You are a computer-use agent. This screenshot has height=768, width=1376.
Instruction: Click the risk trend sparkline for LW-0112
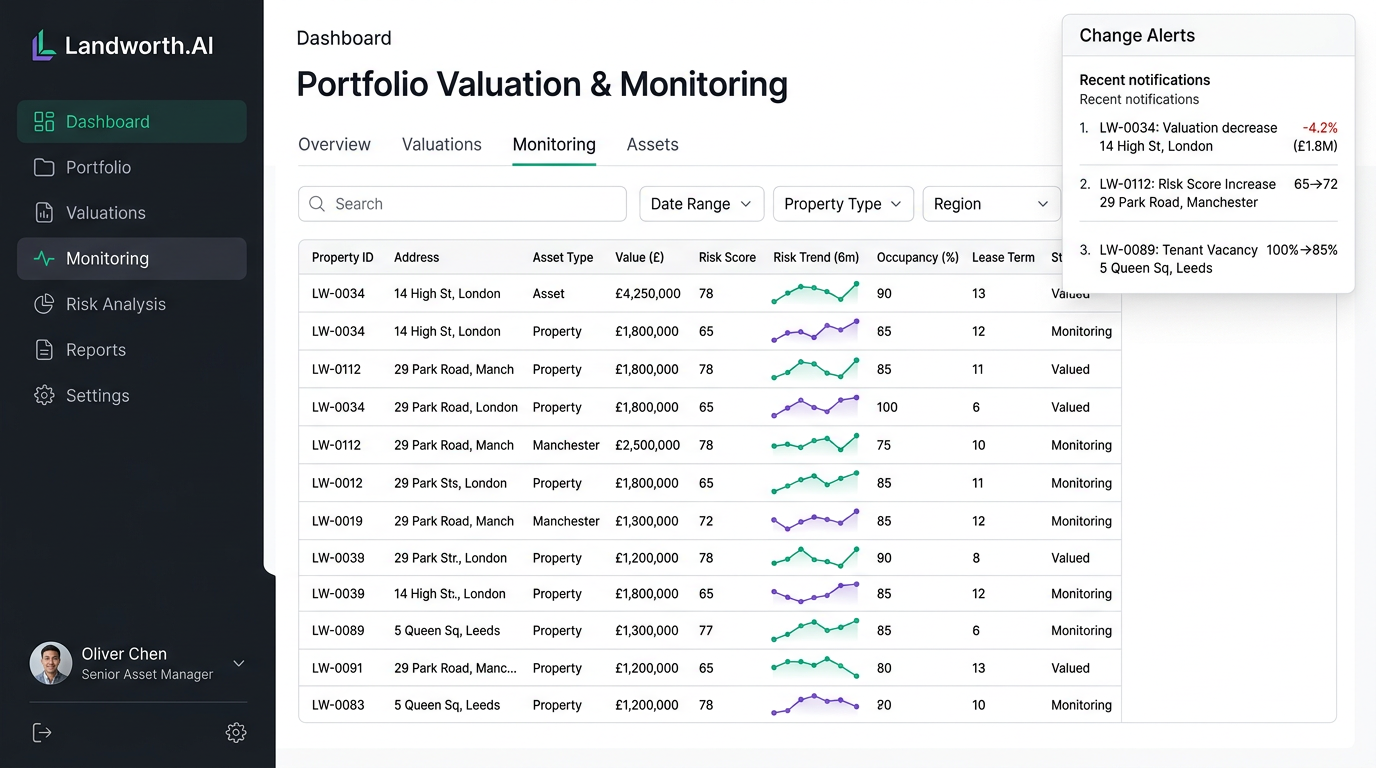coord(814,369)
